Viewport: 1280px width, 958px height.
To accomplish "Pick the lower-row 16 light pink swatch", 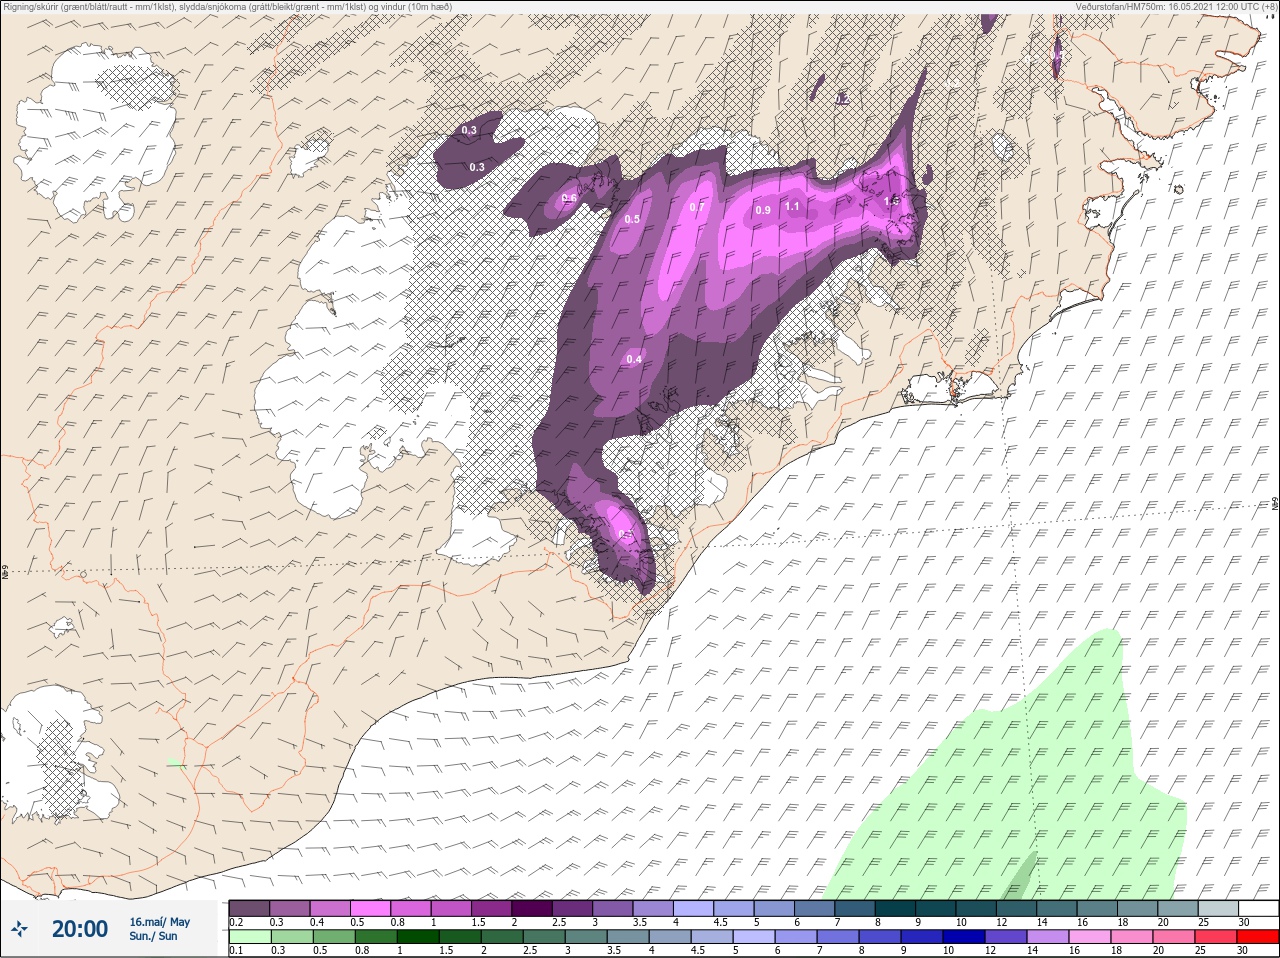I will (x=1090, y=937).
